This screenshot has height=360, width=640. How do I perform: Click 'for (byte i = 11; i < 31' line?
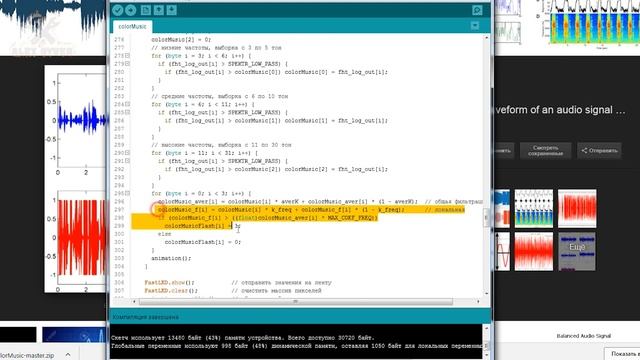(204, 153)
